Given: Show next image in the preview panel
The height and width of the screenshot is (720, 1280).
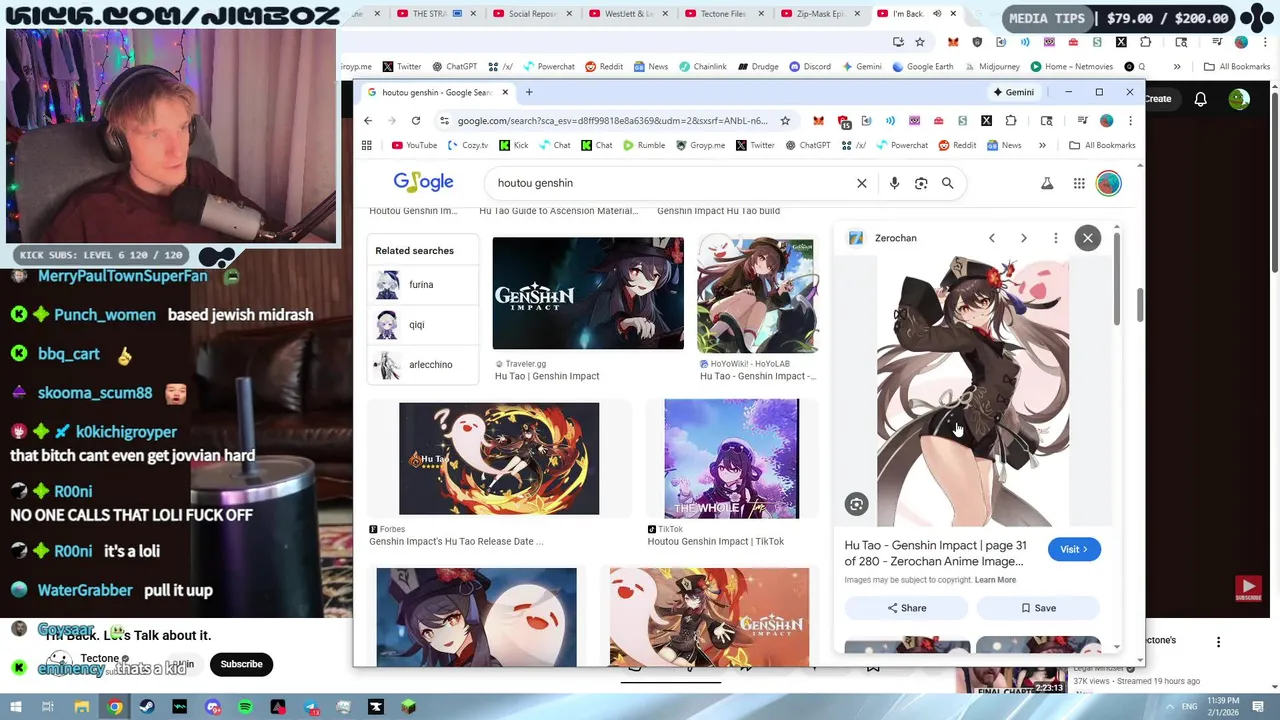Looking at the screenshot, I should click(x=1023, y=238).
